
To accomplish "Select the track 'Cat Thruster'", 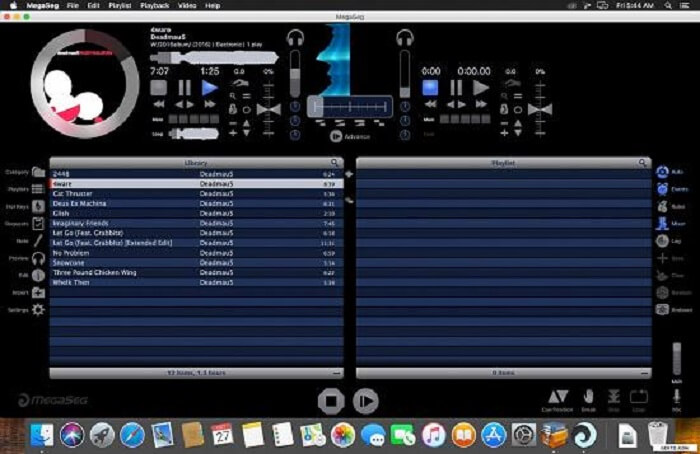I will [196, 194].
